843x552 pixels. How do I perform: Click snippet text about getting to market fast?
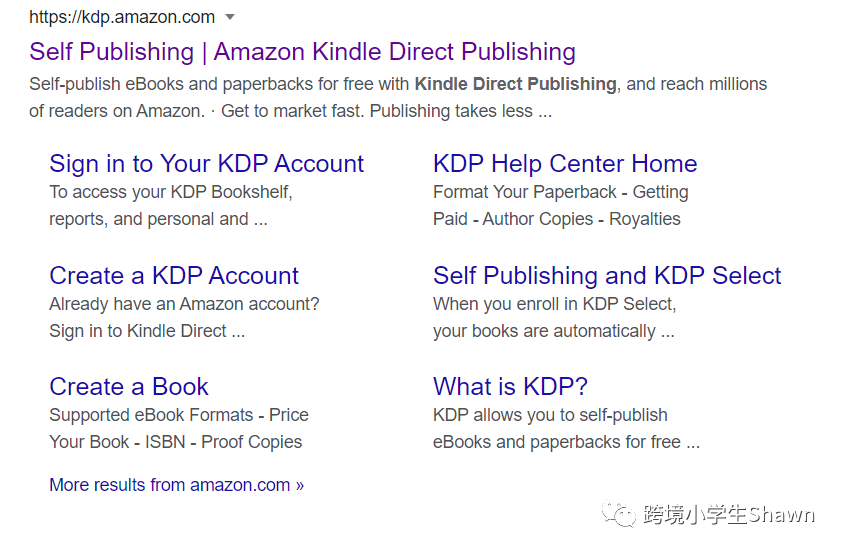387,111
